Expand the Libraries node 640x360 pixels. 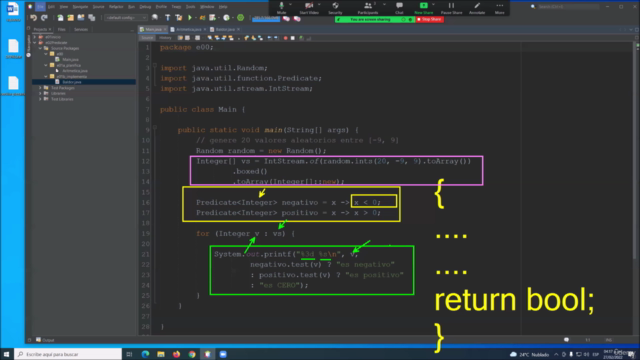[40, 93]
